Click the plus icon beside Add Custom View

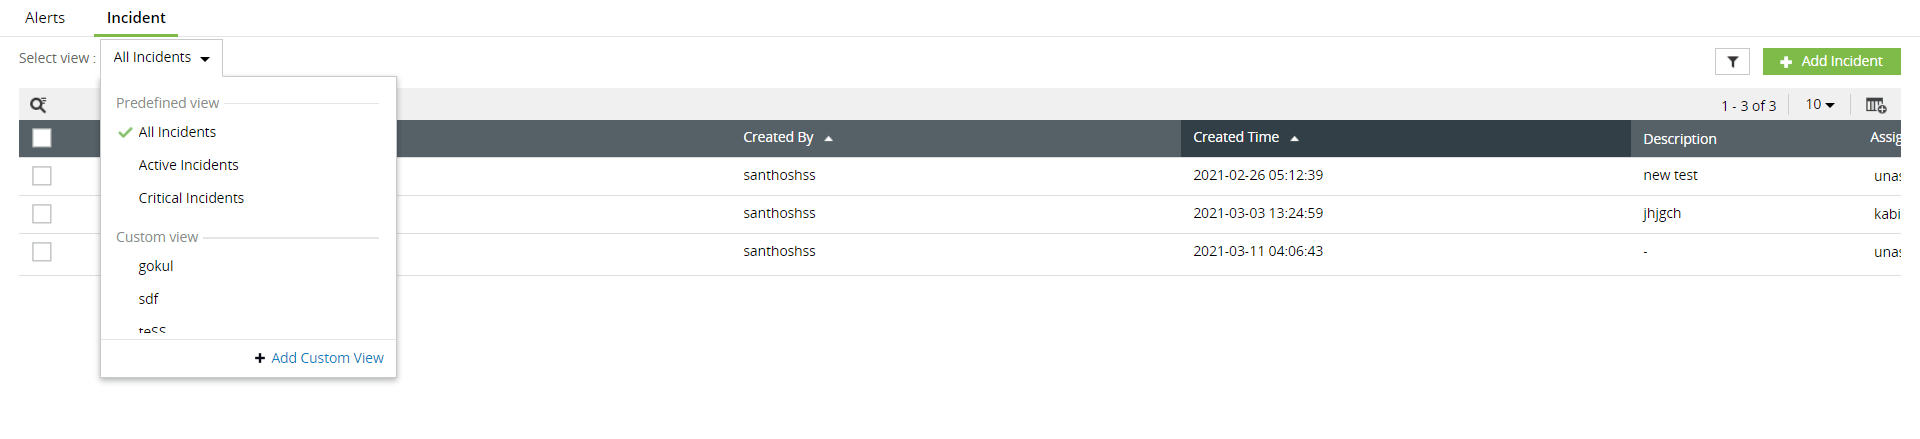coord(260,358)
